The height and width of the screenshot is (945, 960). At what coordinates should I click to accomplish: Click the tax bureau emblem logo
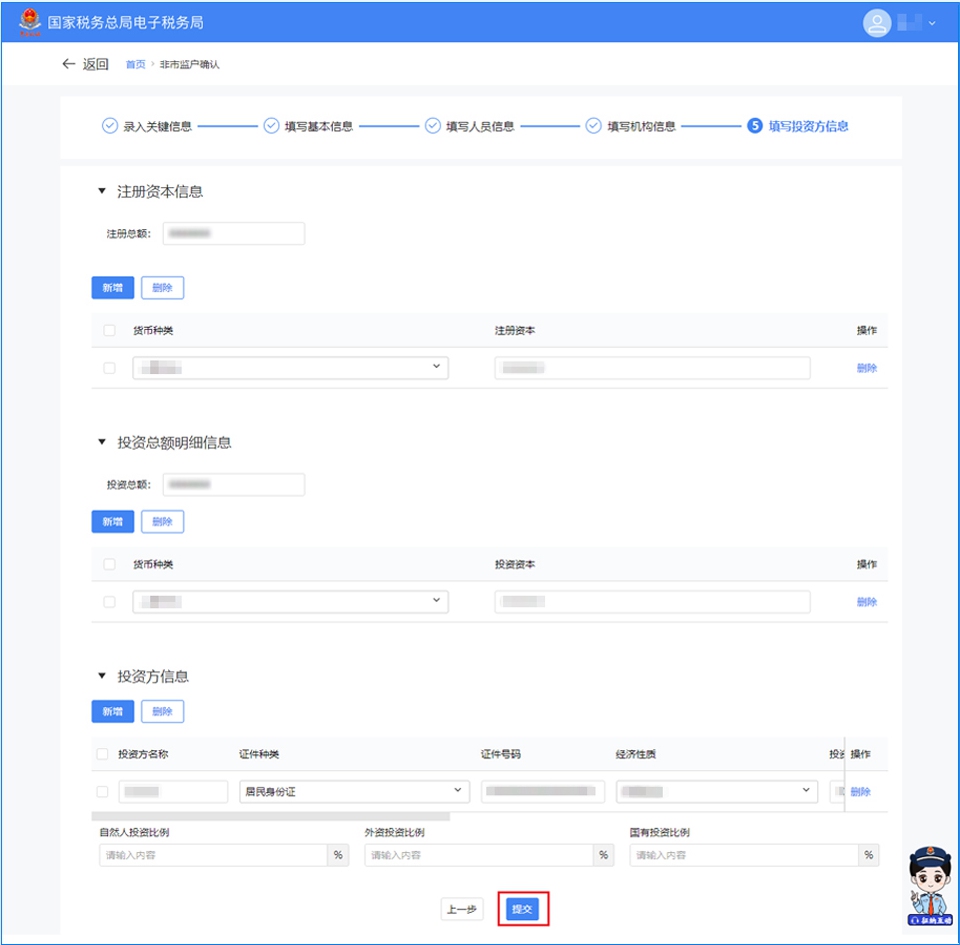(30, 21)
